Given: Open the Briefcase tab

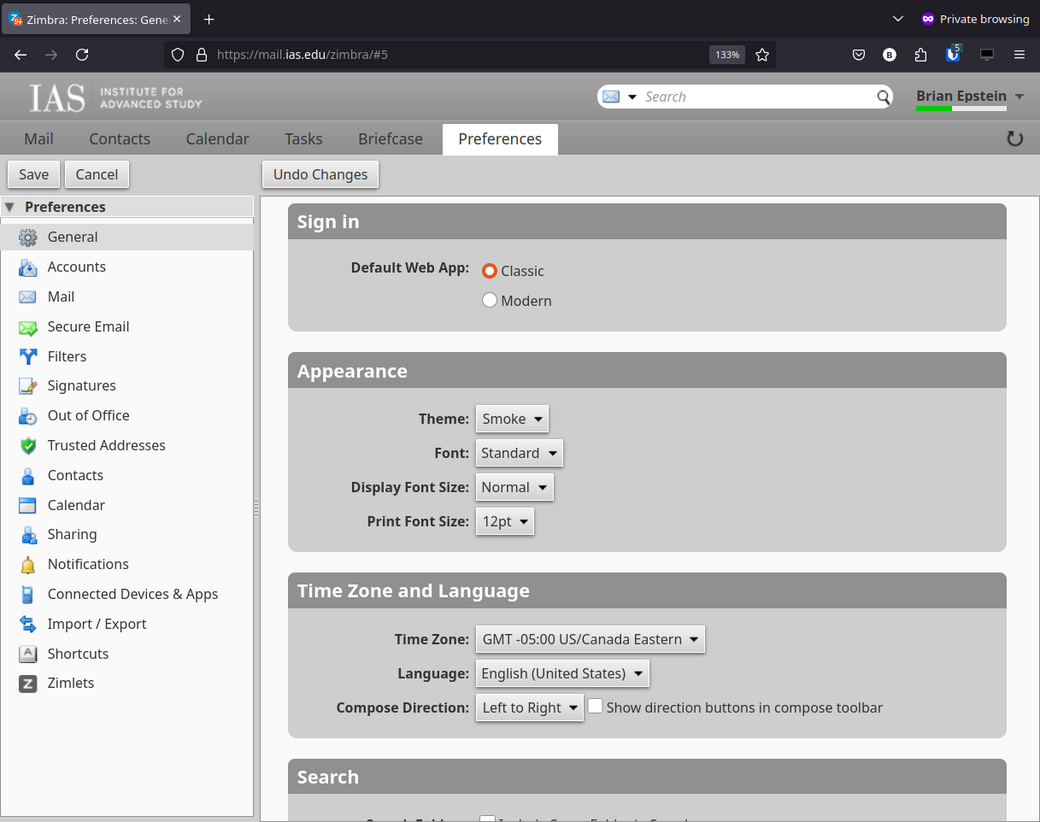Looking at the screenshot, I should click(390, 139).
